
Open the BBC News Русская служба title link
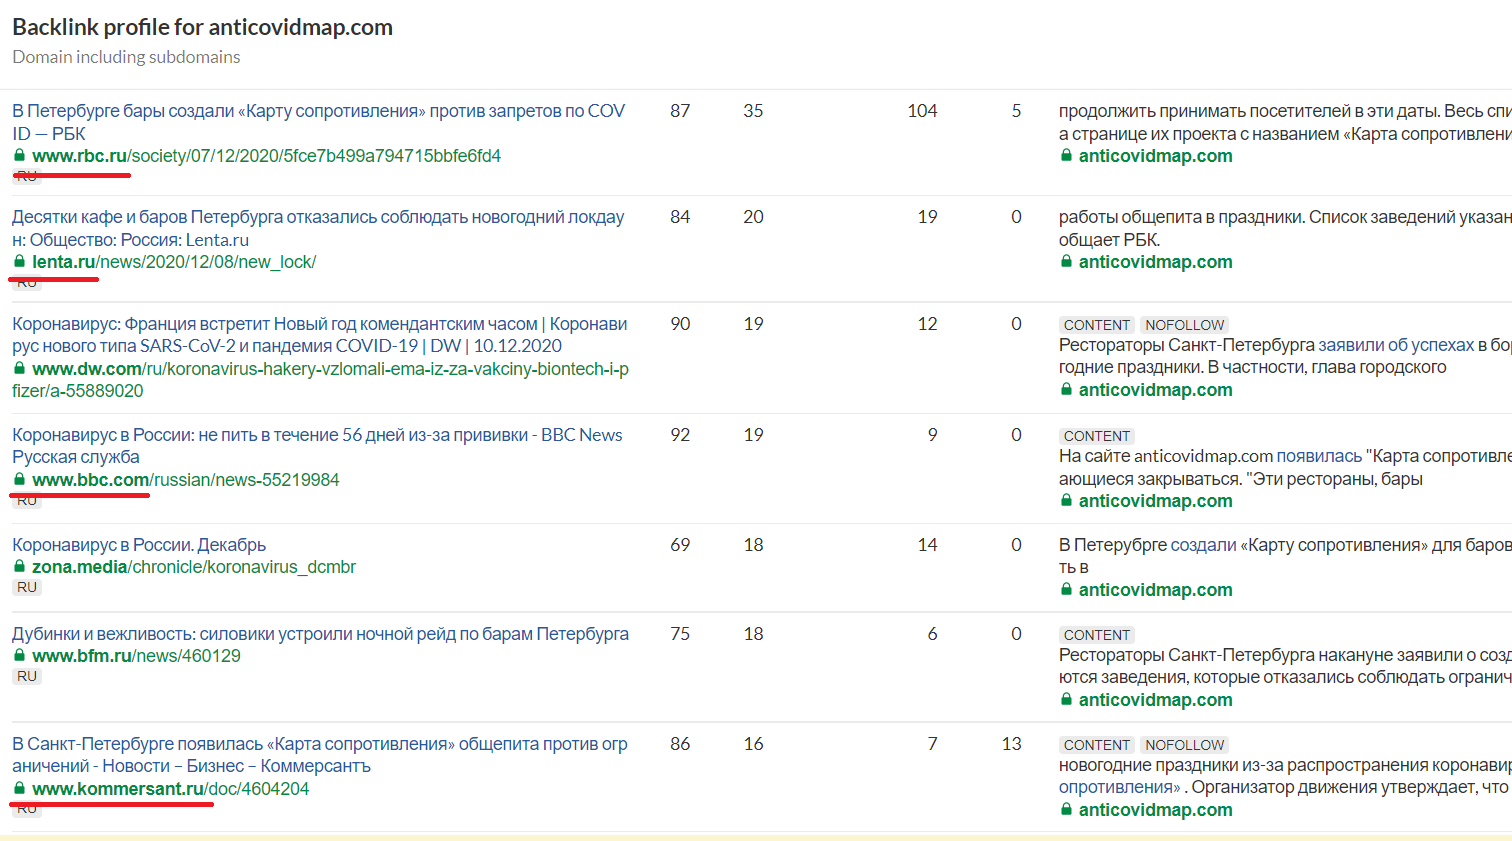coord(317,446)
